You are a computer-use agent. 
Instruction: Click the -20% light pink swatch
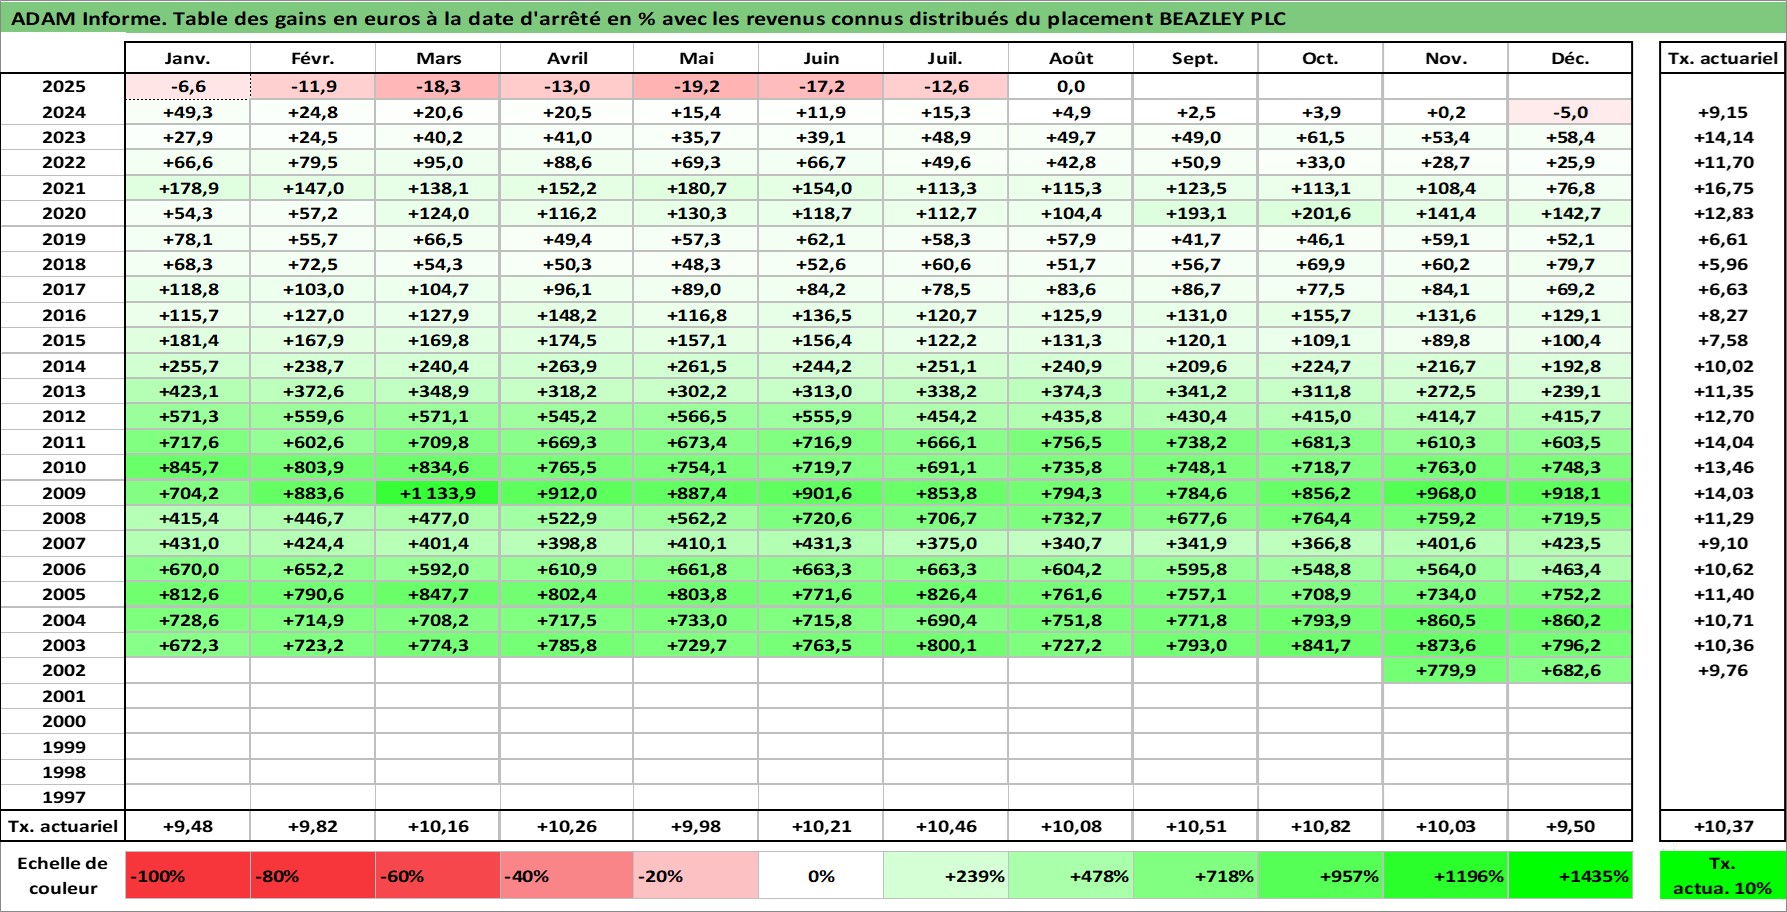click(x=696, y=875)
